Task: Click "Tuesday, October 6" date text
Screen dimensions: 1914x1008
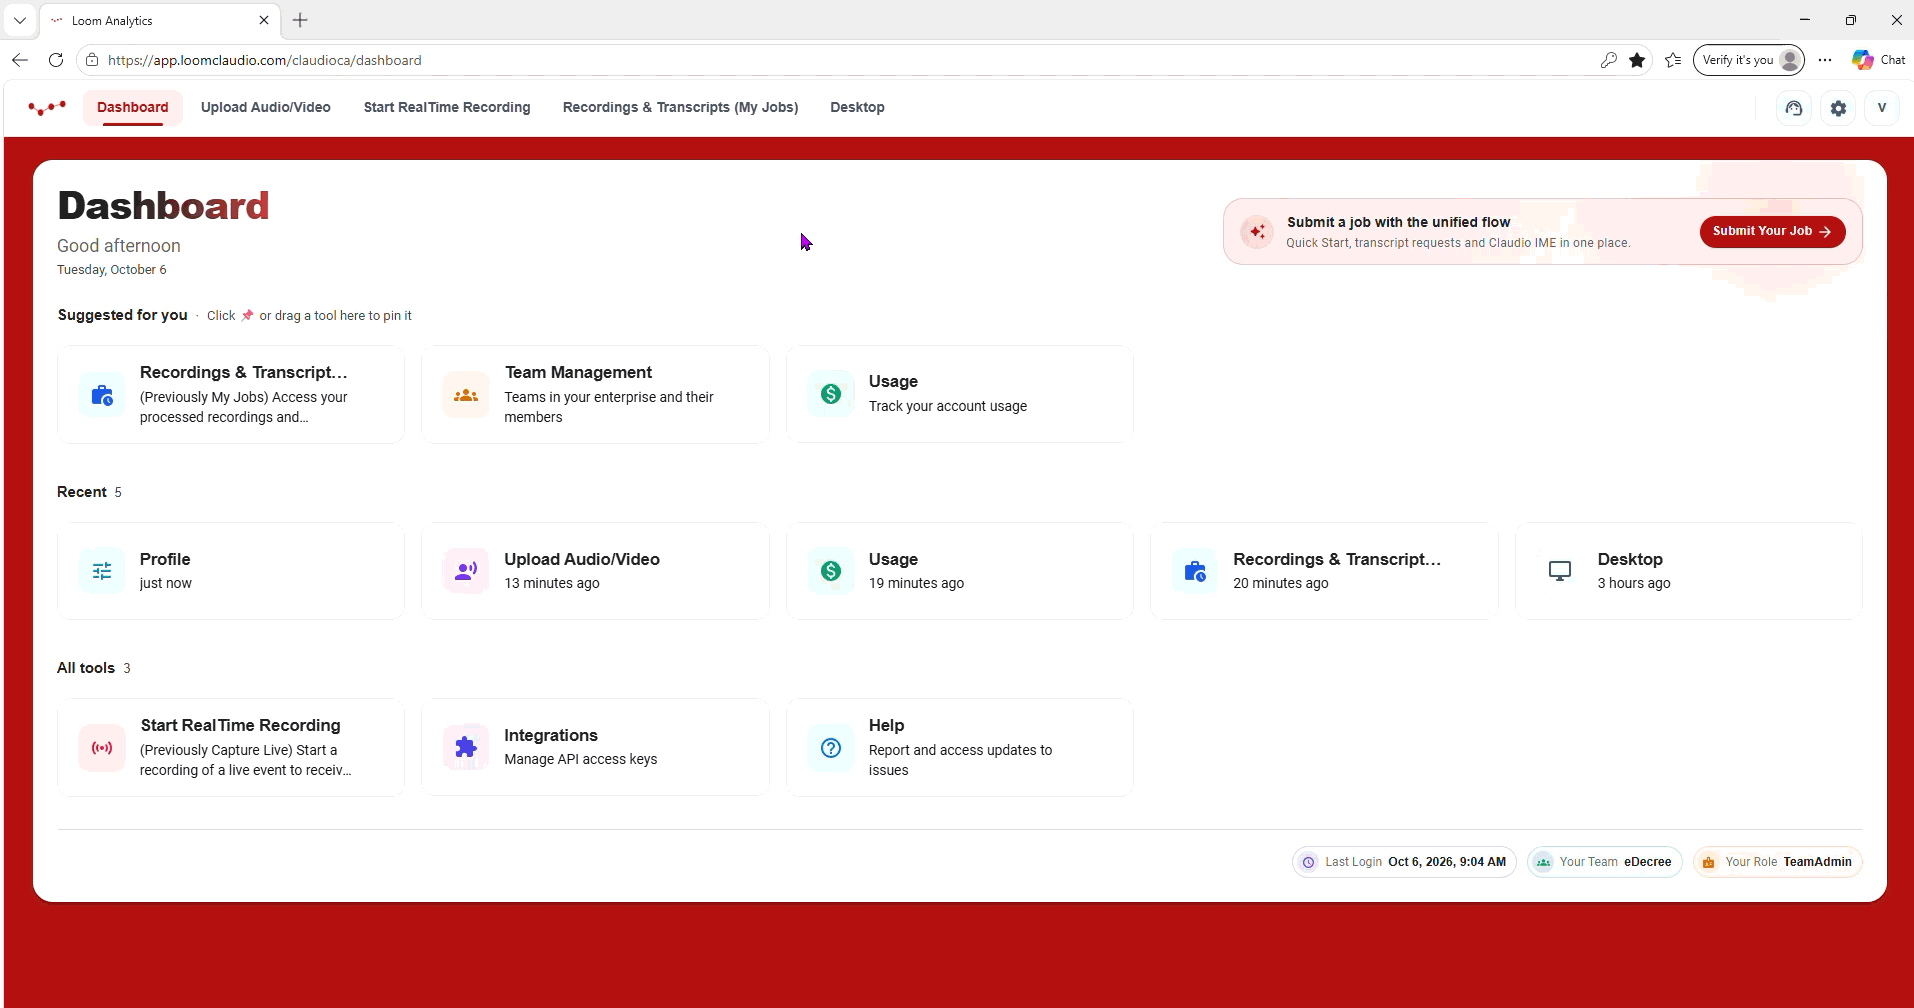Action: point(112,270)
